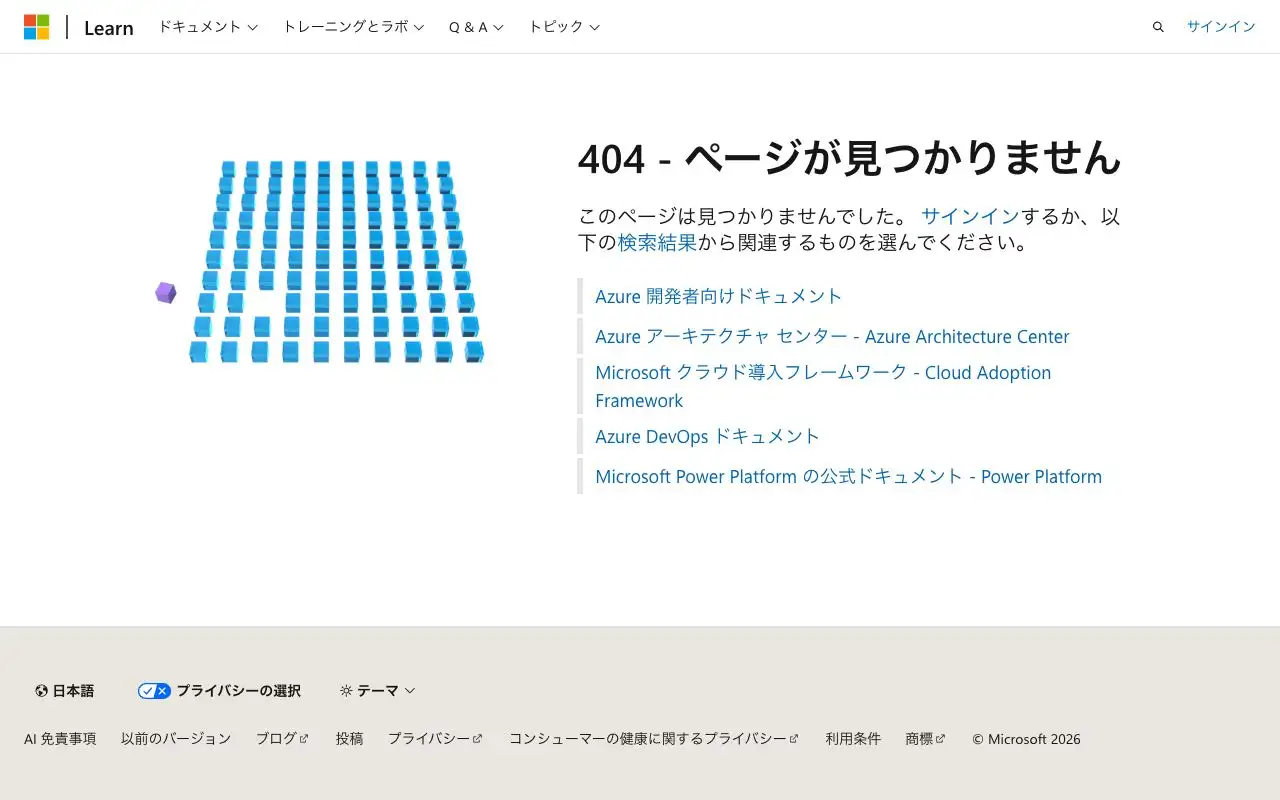The width and height of the screenshot is (1280, 800).
Task: Expand the トレーニングとラボ menu
Action: coord(353,27)
